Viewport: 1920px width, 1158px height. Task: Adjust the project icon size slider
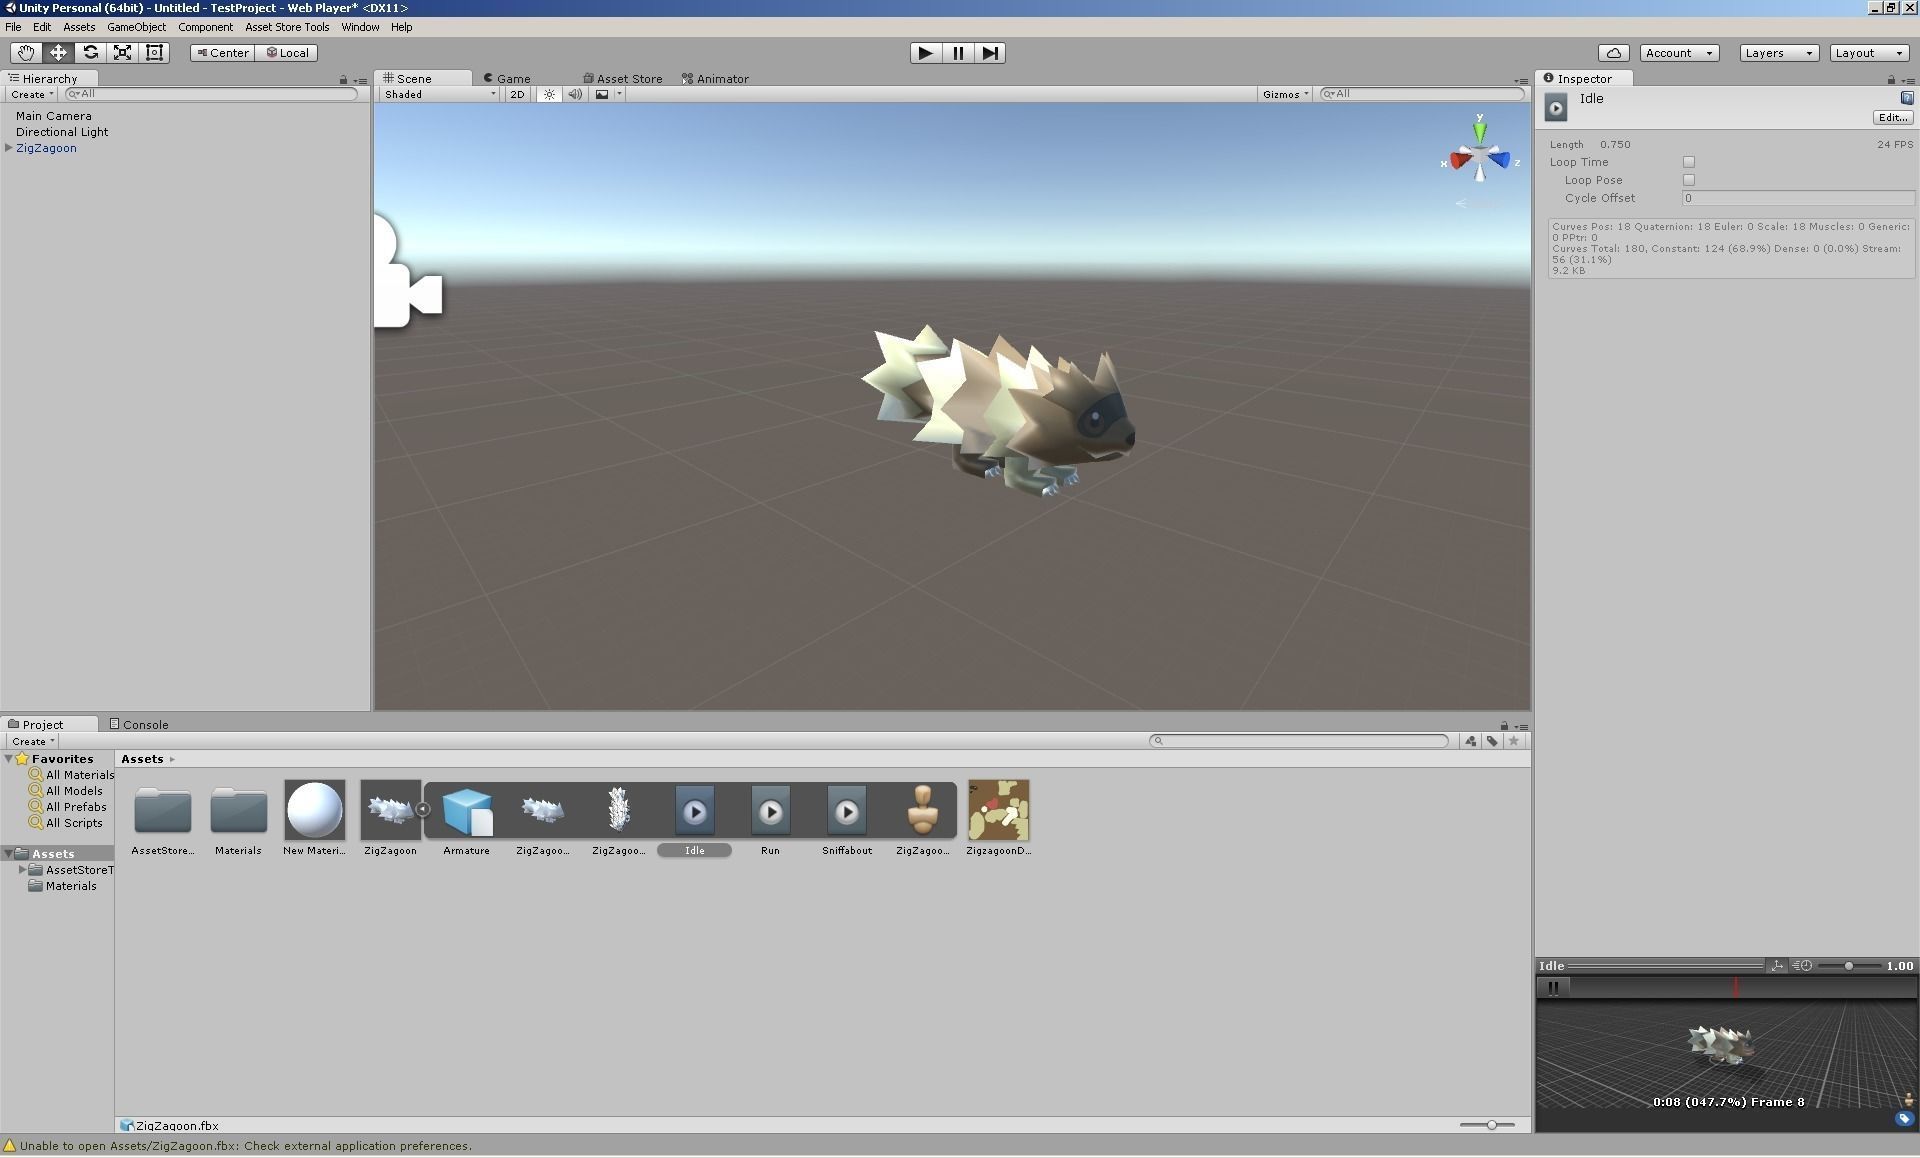1487,1125
